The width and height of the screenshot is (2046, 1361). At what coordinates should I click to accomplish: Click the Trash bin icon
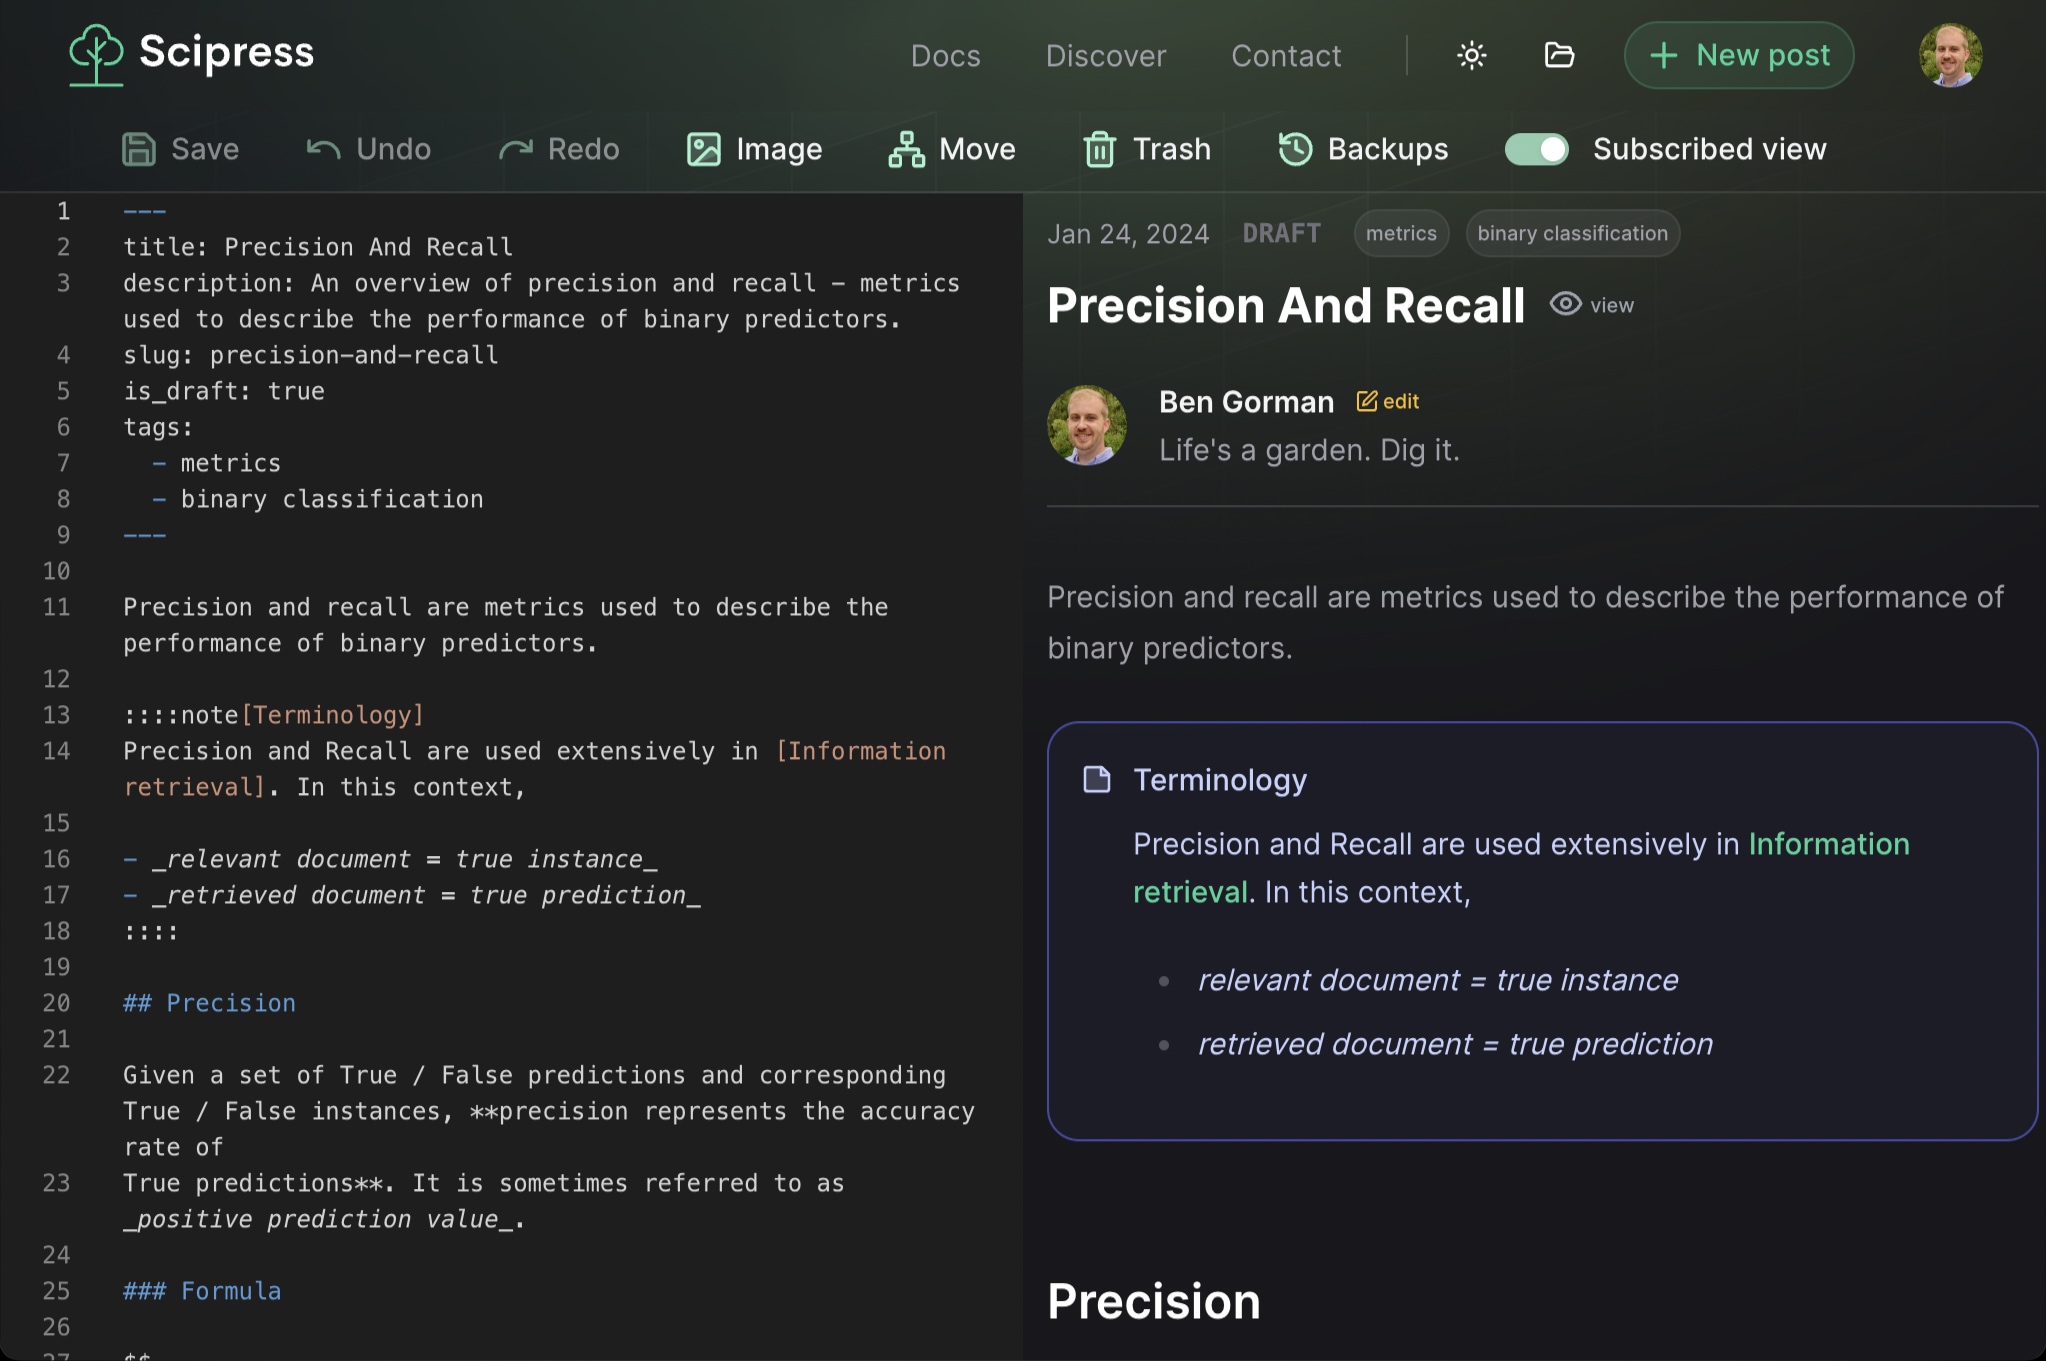pos(1099,149)
